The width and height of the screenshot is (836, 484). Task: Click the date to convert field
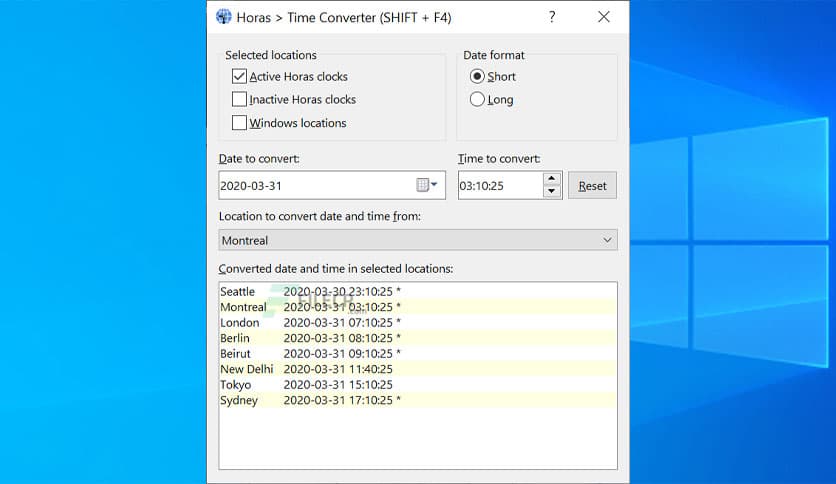[x=315, y=186]
